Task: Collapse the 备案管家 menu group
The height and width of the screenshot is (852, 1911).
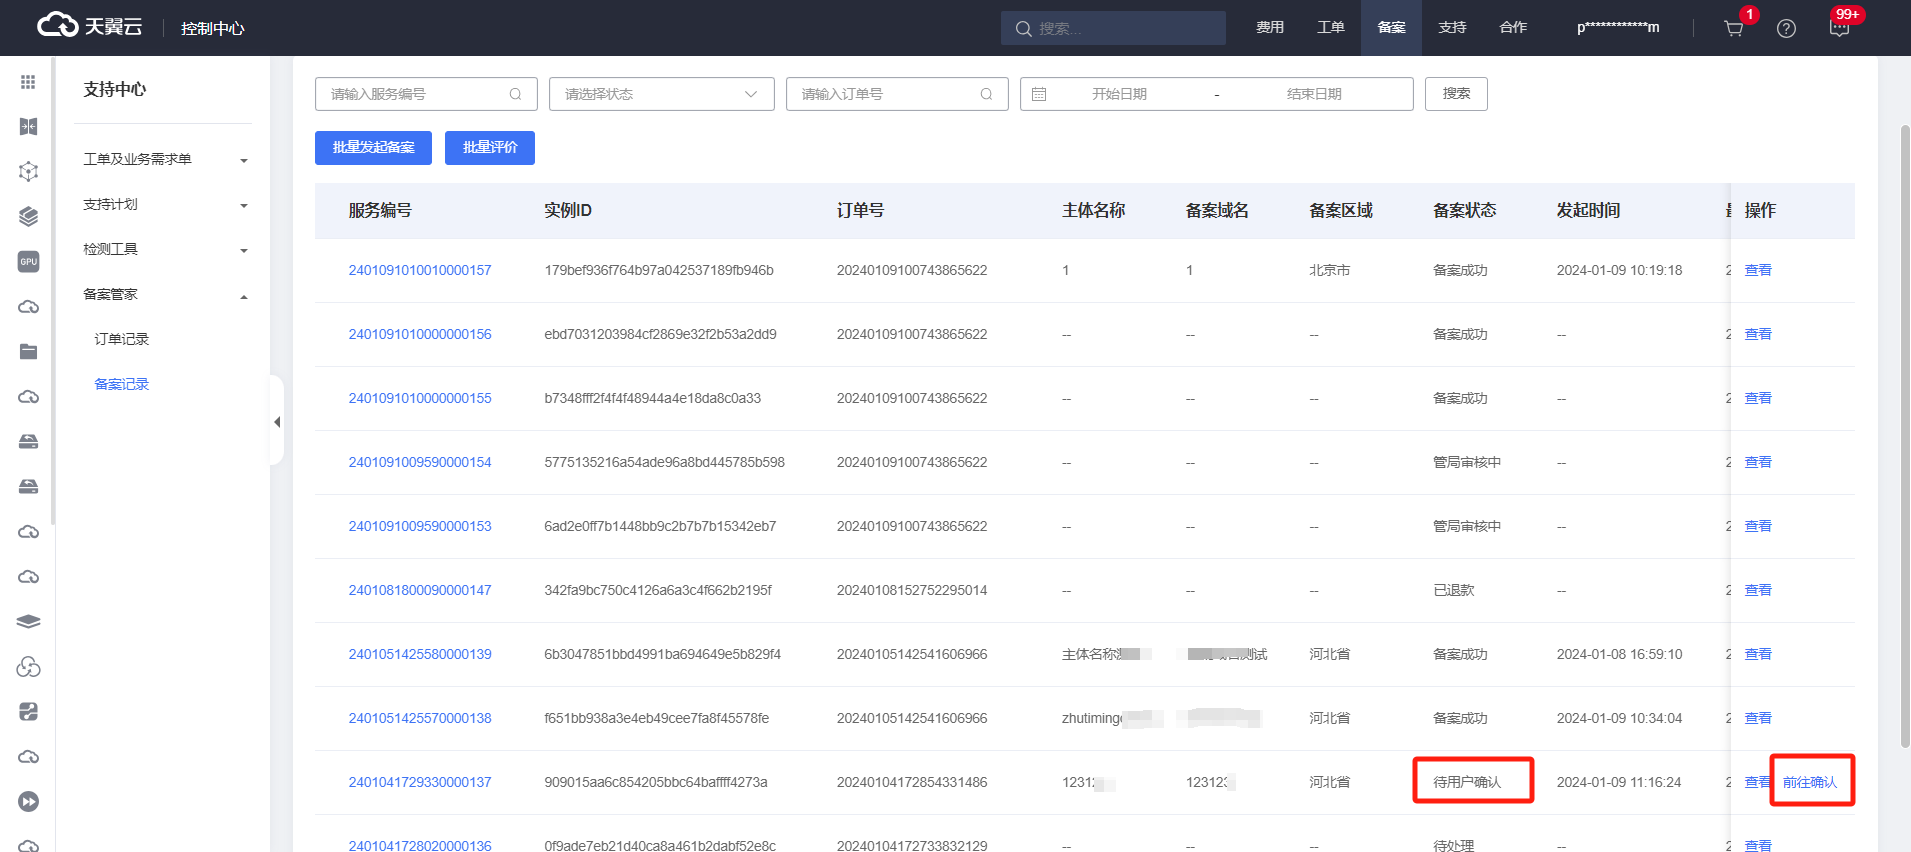Action: [x=164, y=294]
